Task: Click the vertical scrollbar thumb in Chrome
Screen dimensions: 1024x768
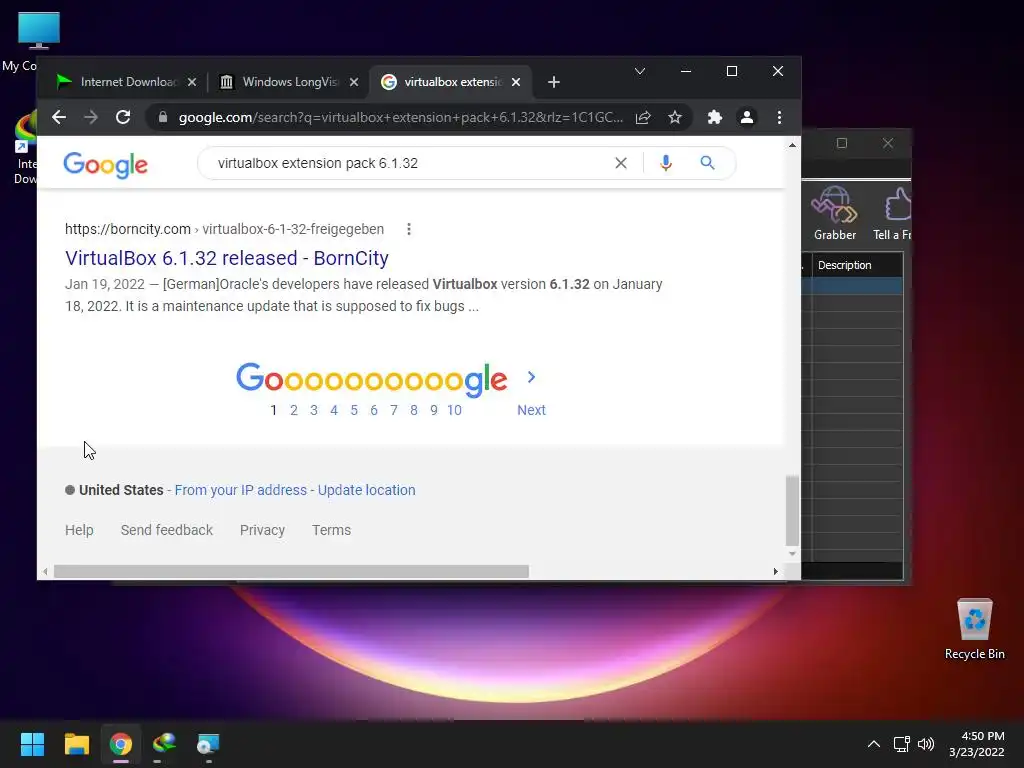Action: (792, 510)
